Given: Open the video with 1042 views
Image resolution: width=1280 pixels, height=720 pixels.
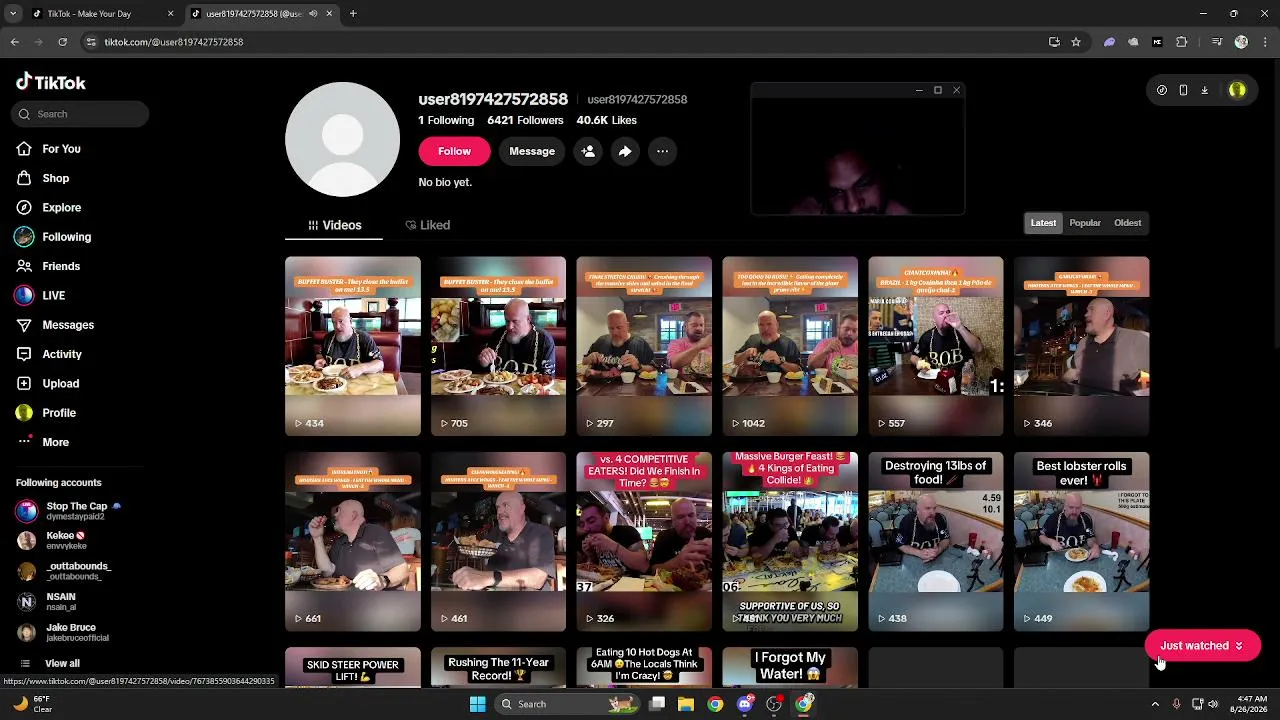Looking at the screenshot, I should (790, 346).
